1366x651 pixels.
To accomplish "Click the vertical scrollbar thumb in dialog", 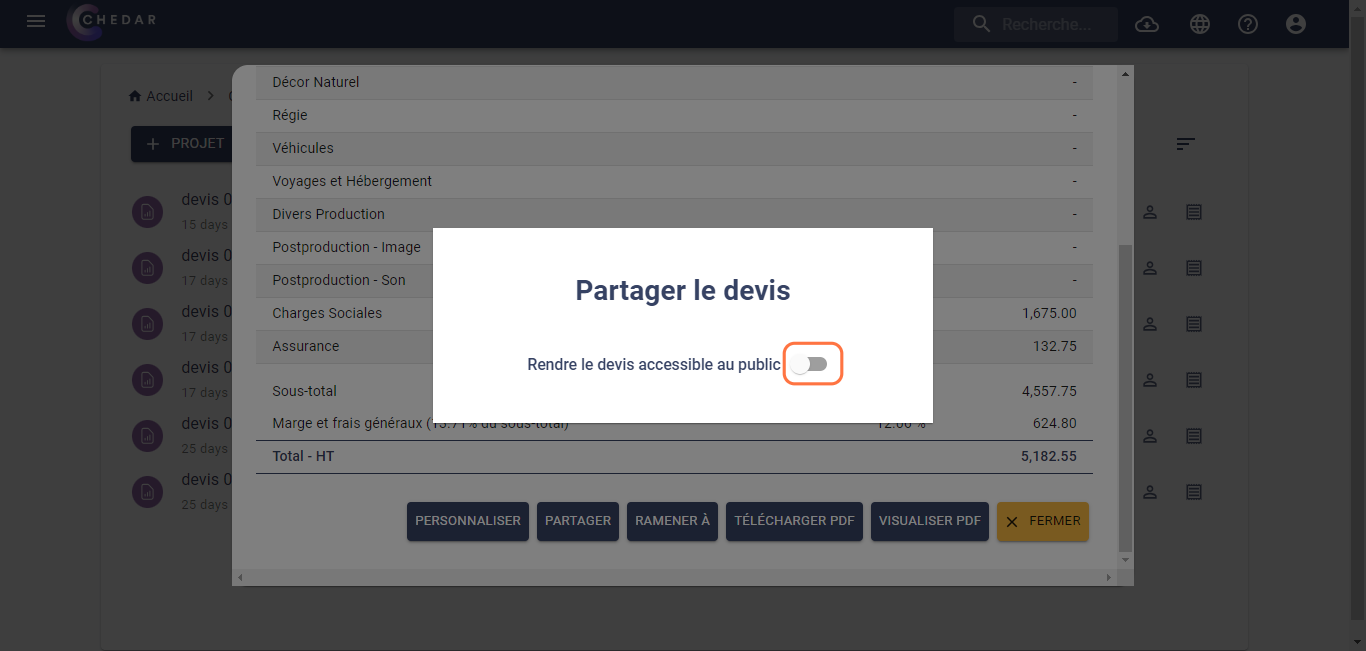I will pyautogui.click(x=1126, y=397).
